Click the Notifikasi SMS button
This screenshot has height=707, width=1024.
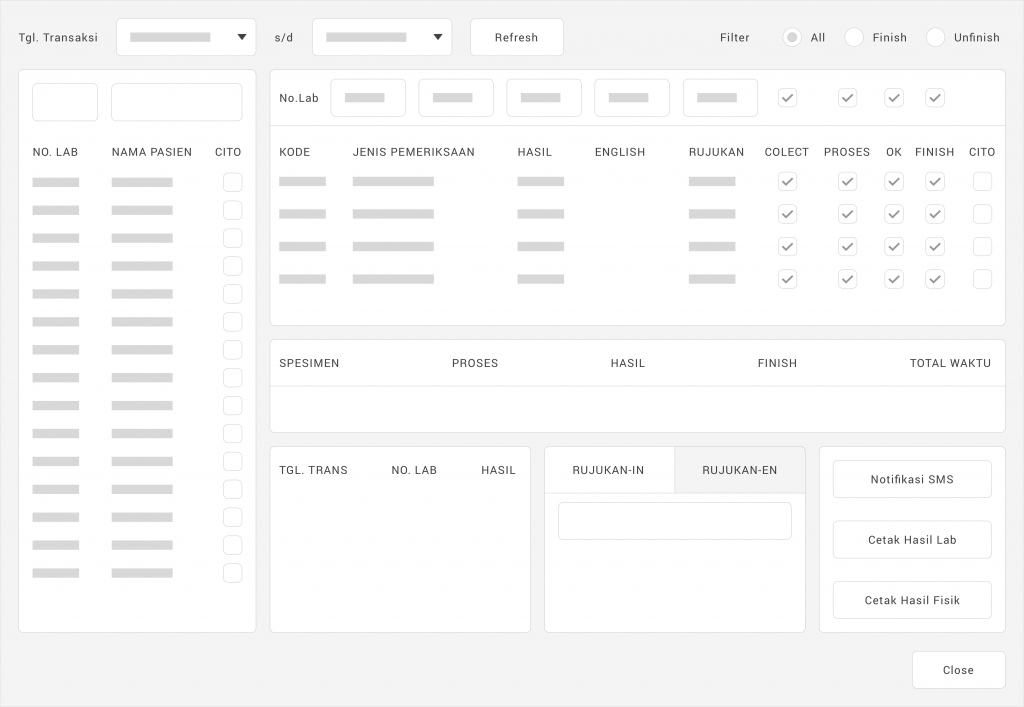[911, 479]
